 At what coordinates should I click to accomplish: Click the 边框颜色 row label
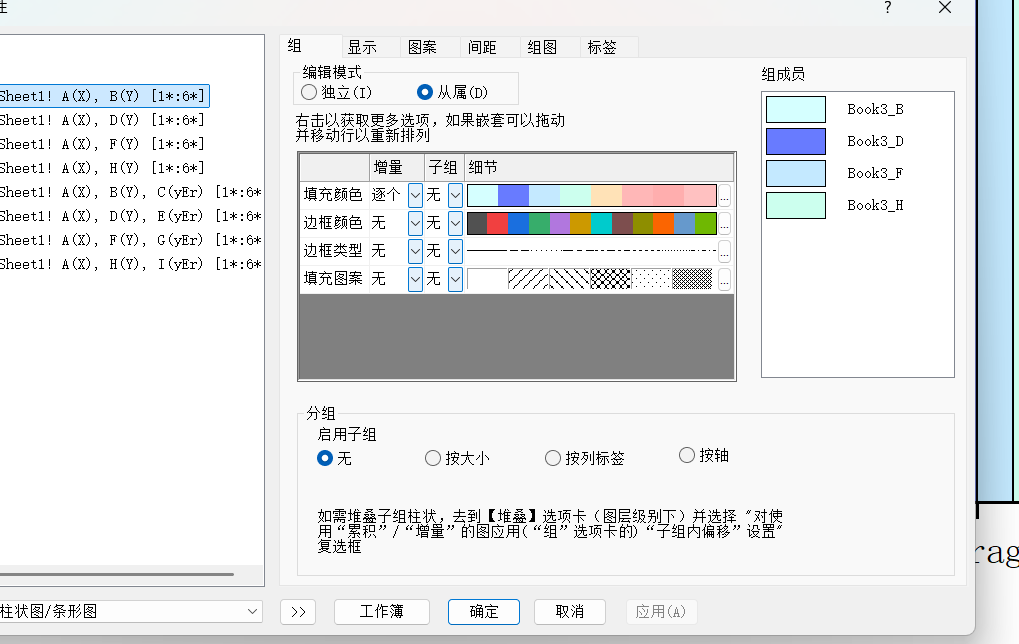click(333, 223)
